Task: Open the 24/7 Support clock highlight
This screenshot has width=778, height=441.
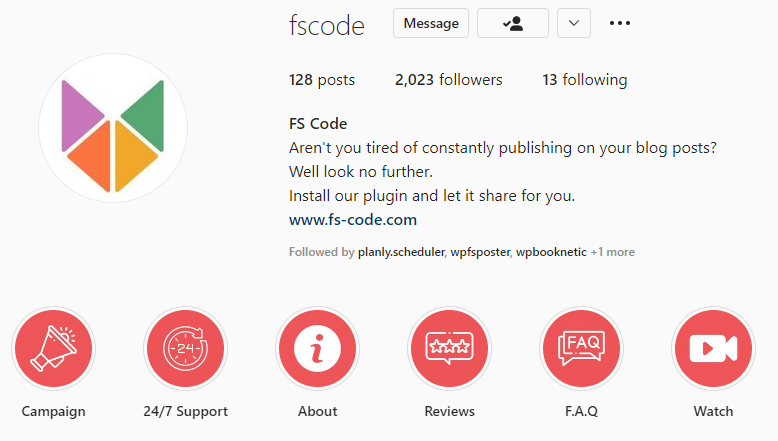Action: point(186,348)
